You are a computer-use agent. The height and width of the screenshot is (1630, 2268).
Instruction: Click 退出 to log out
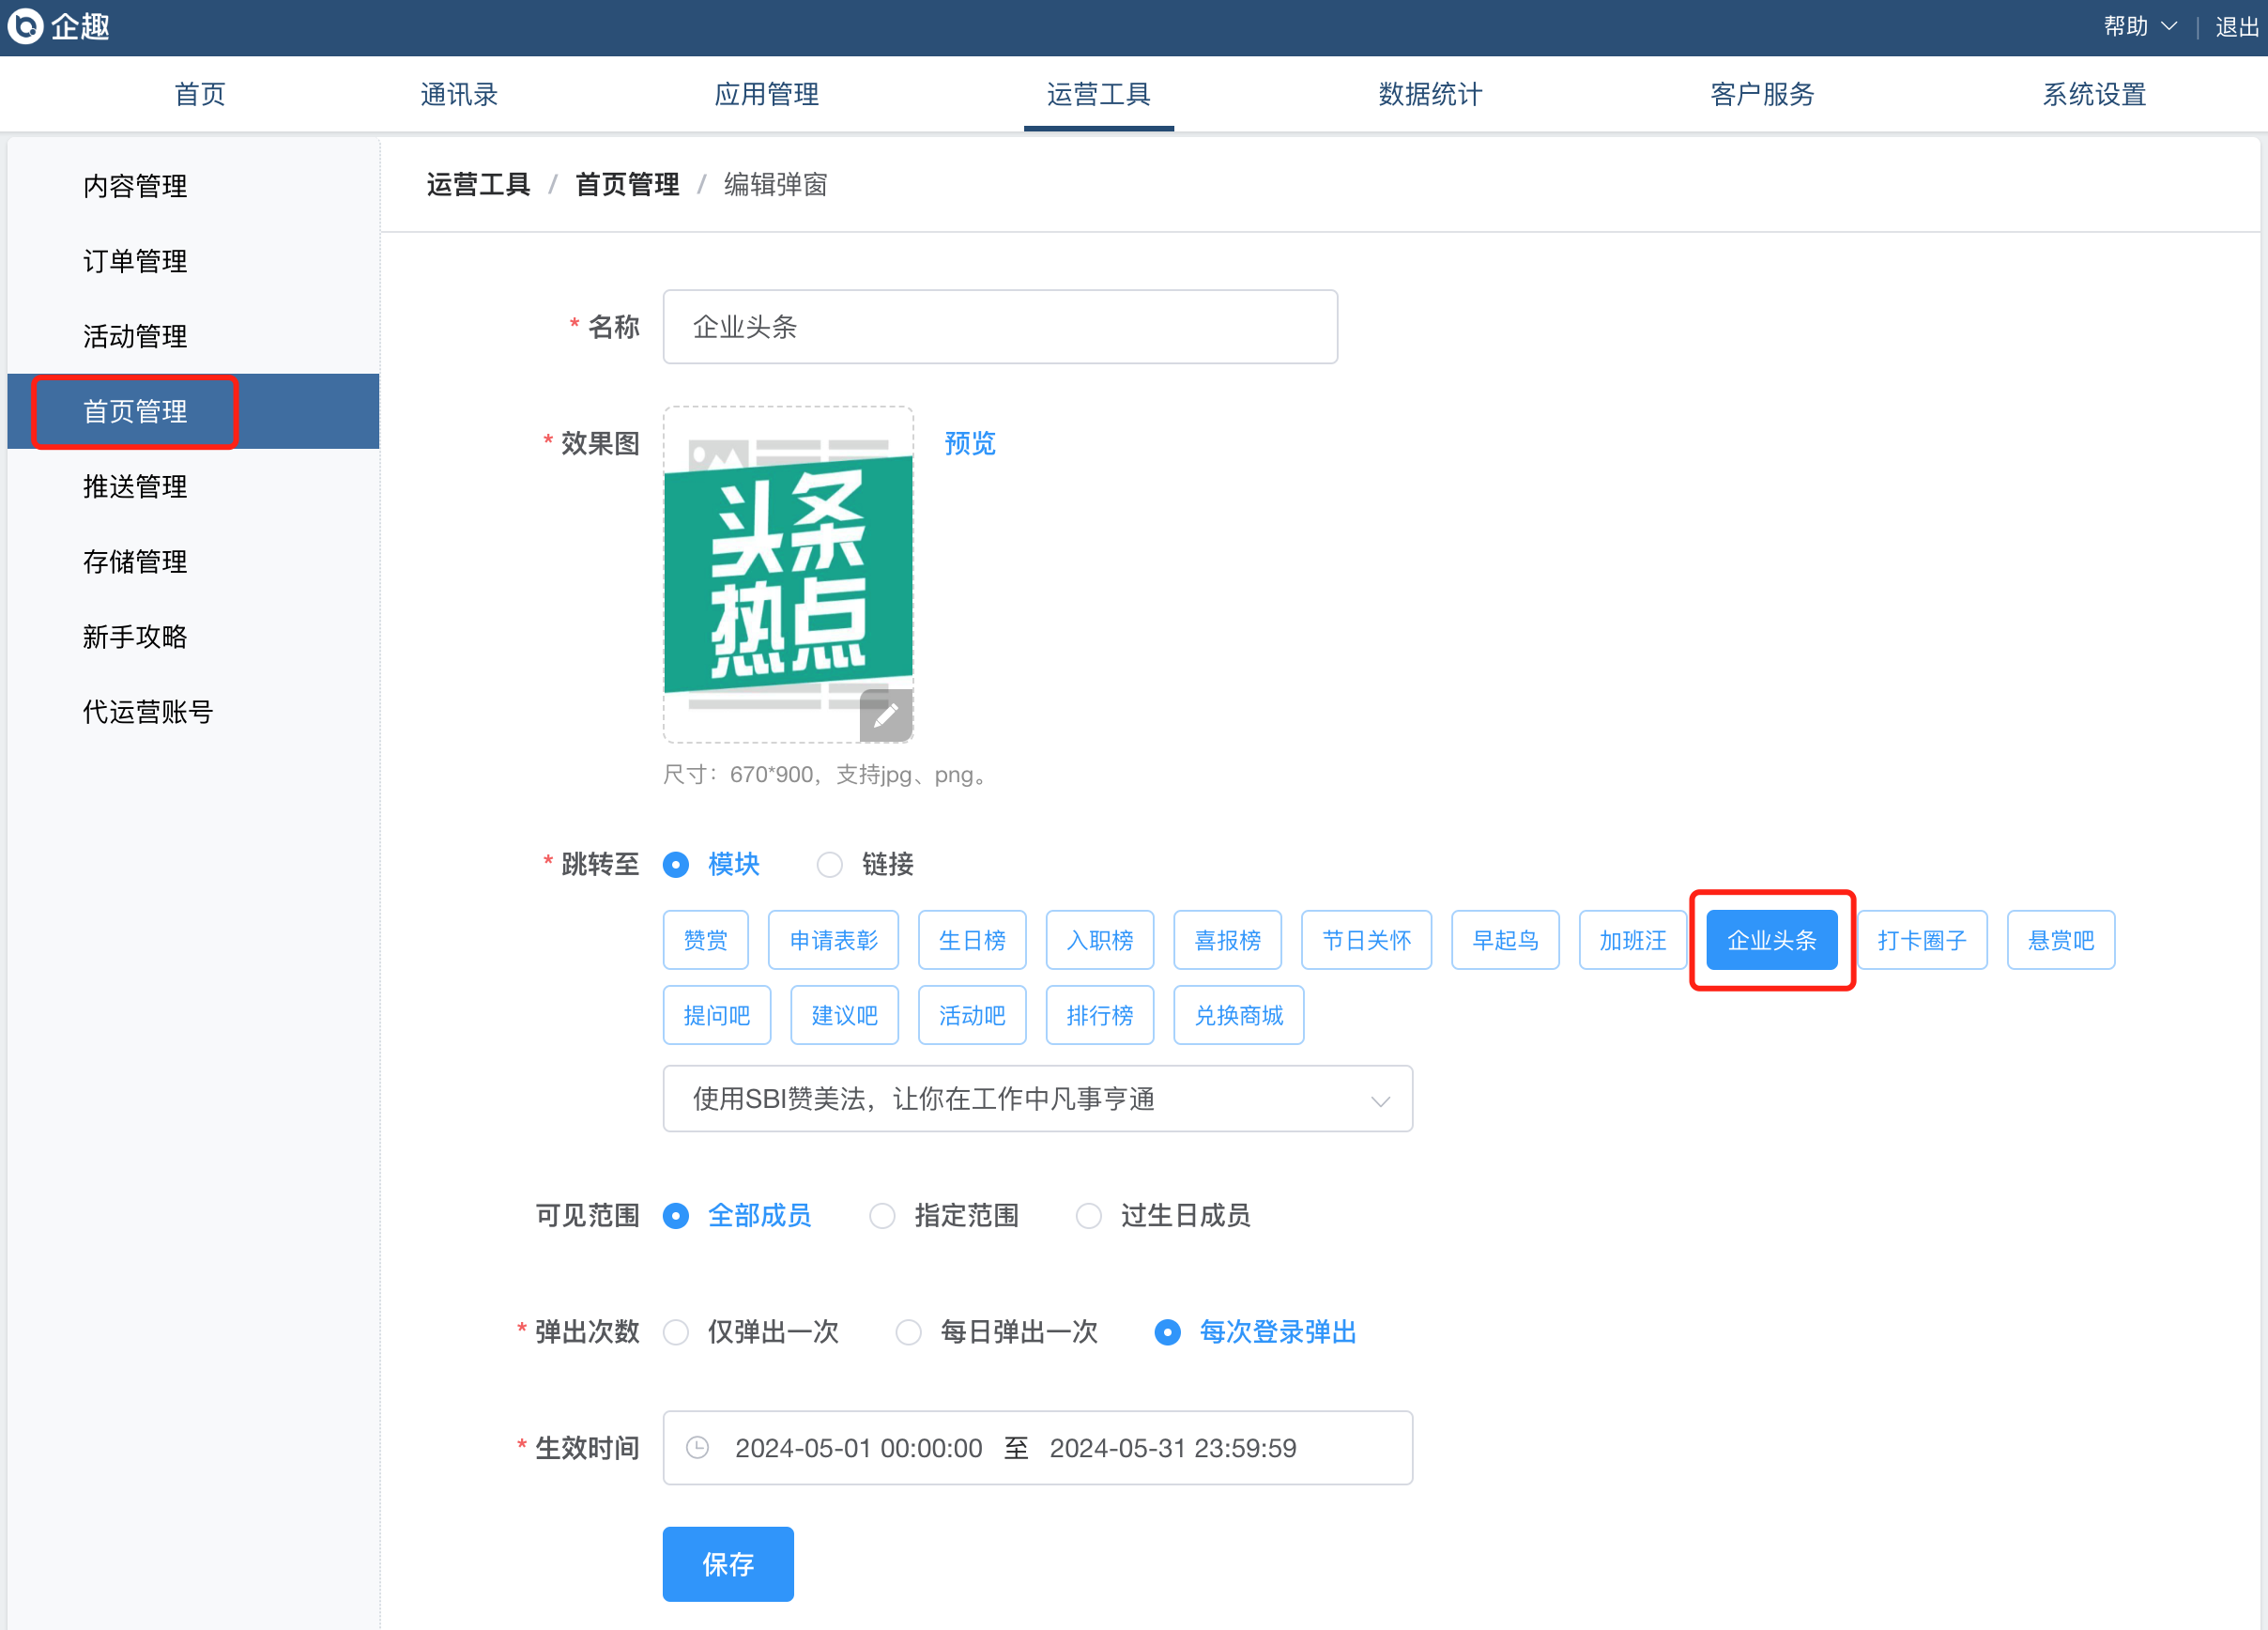(x=2236, y=27)
